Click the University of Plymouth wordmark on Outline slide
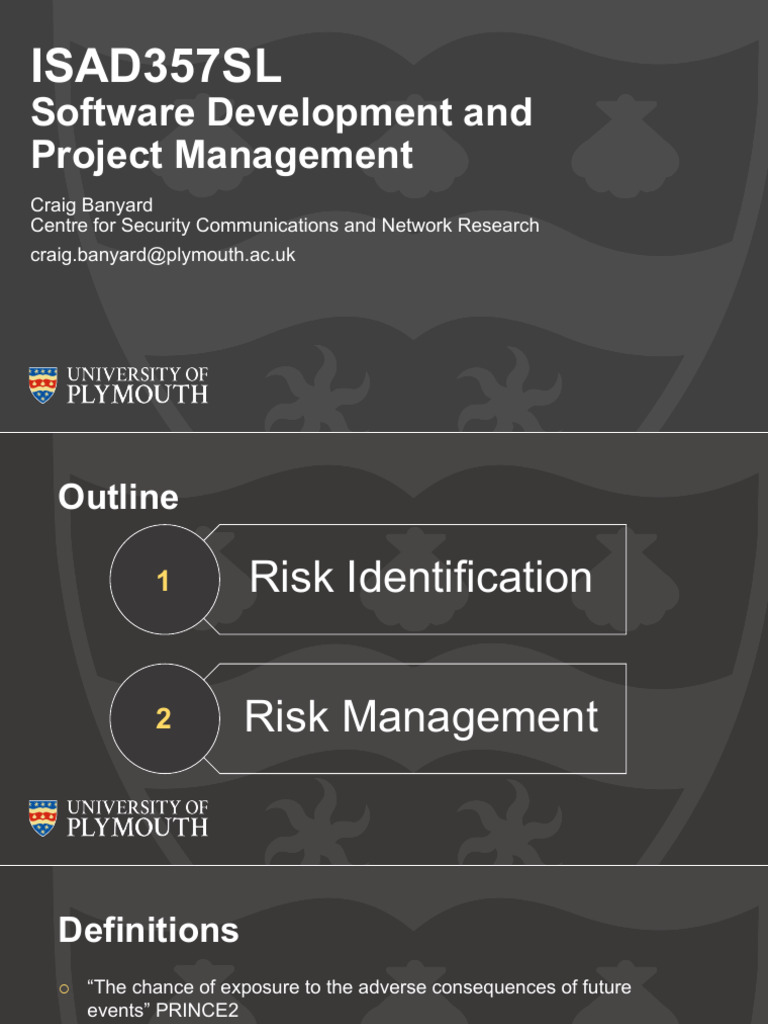The image size is (768, 1024). click(137, 817)
